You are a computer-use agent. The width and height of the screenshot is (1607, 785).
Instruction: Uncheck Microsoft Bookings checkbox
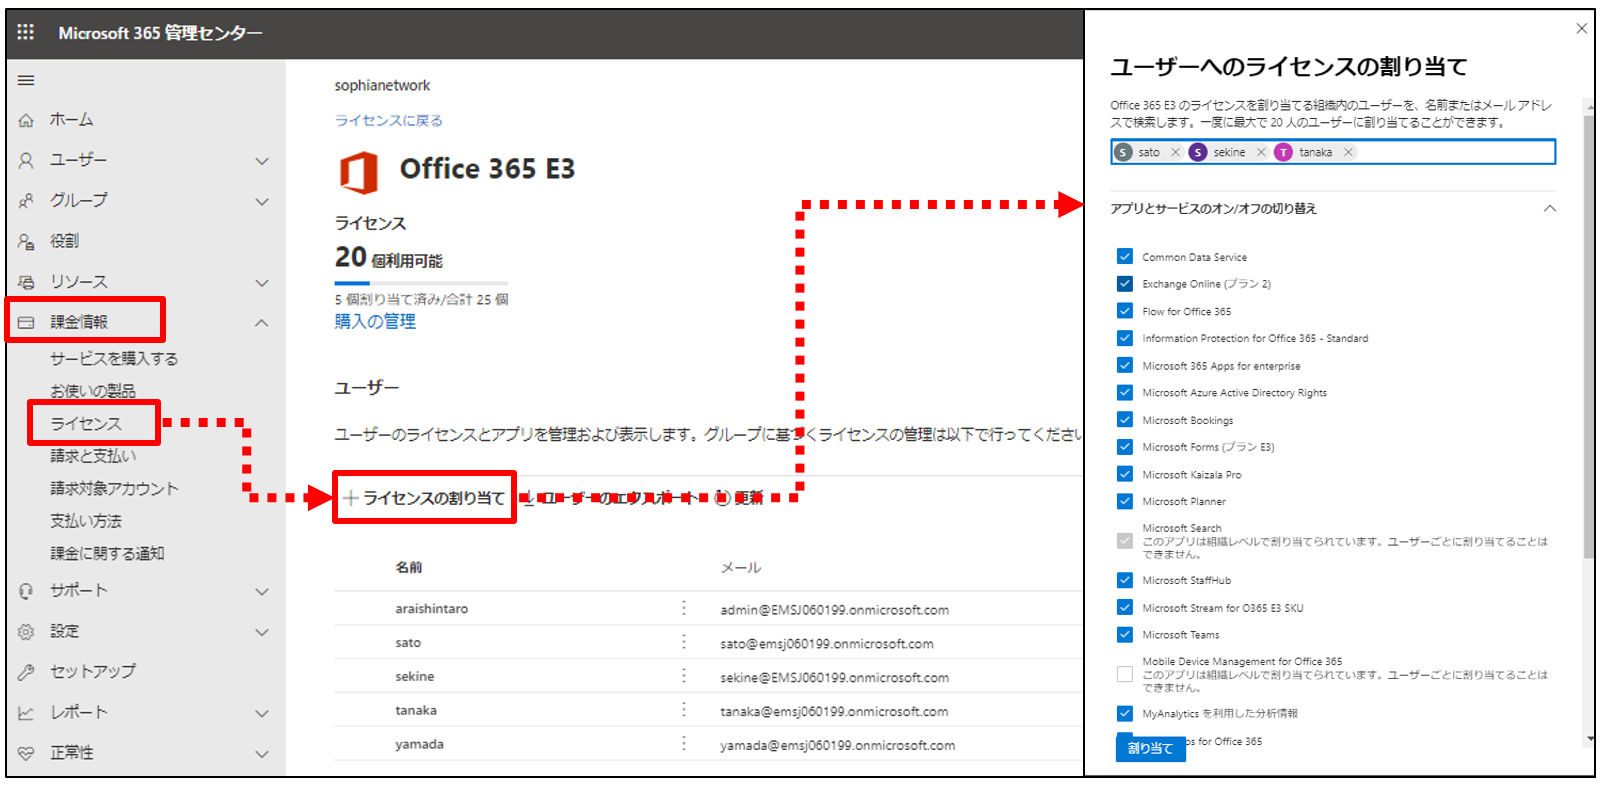(x=1125, y=420)
